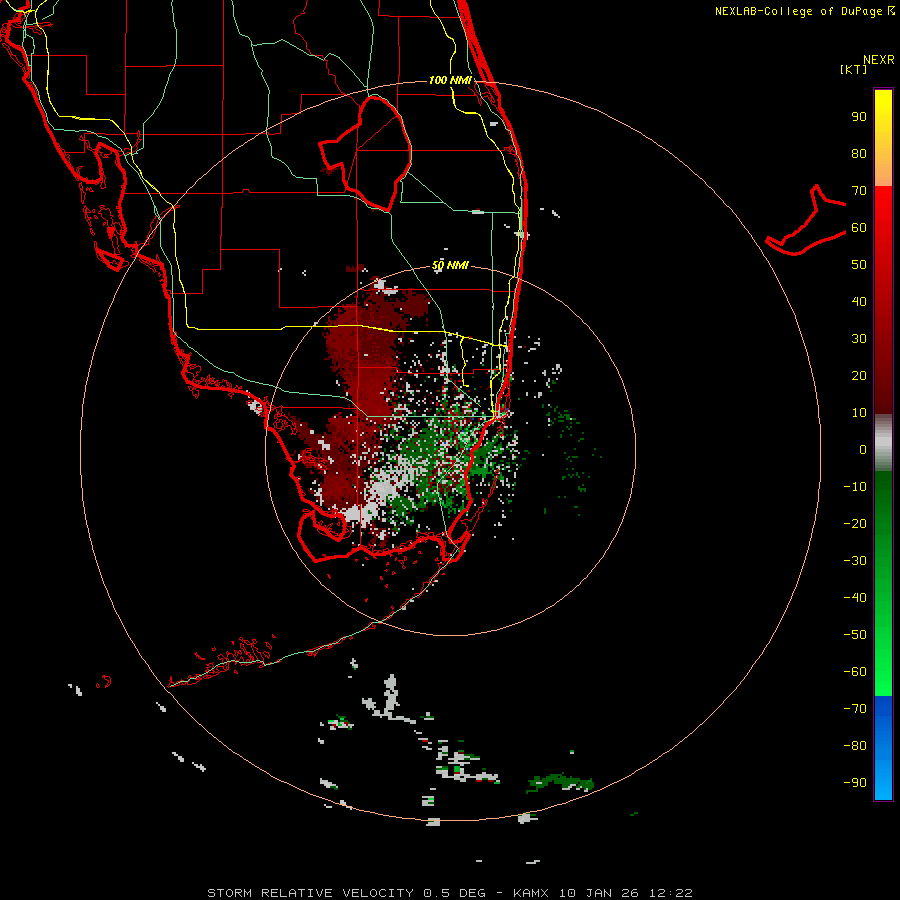This screenshot has width=900, height=900.
Task: Pick the green segment of the velocity color bar
Action: (x=883, y=584)
